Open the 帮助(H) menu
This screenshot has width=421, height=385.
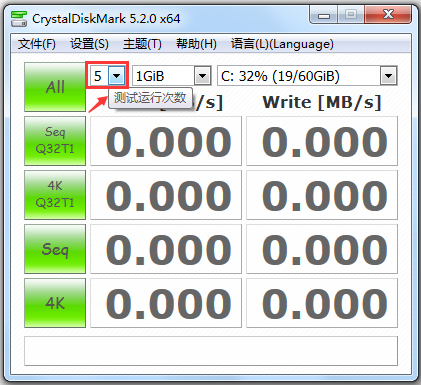tap(196, 44)
